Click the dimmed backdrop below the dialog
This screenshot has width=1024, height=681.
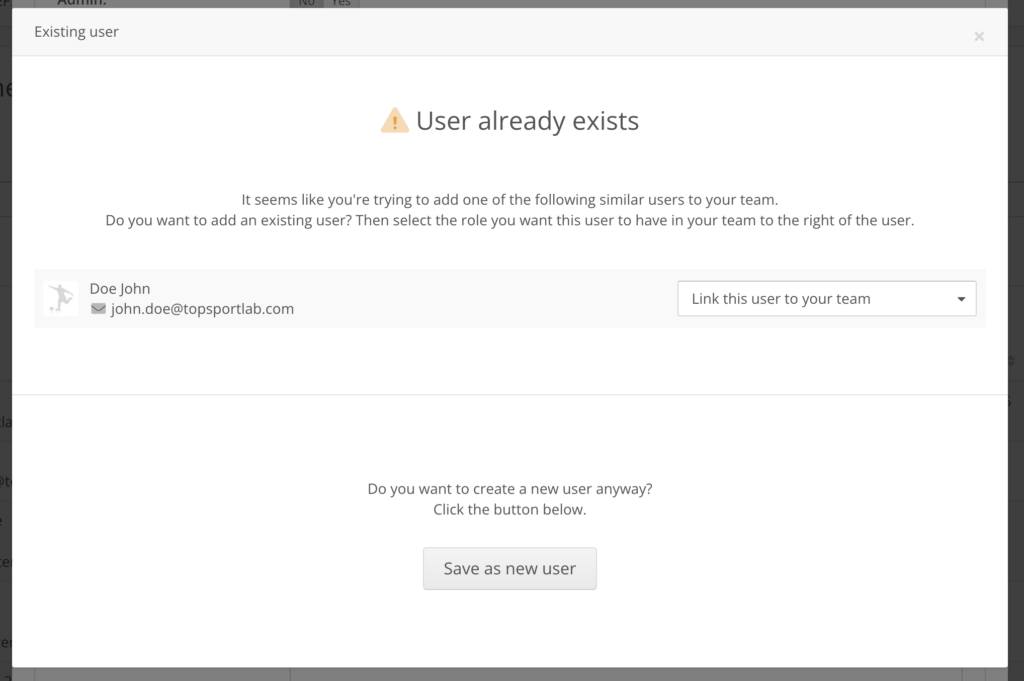(x=509, y=674)
